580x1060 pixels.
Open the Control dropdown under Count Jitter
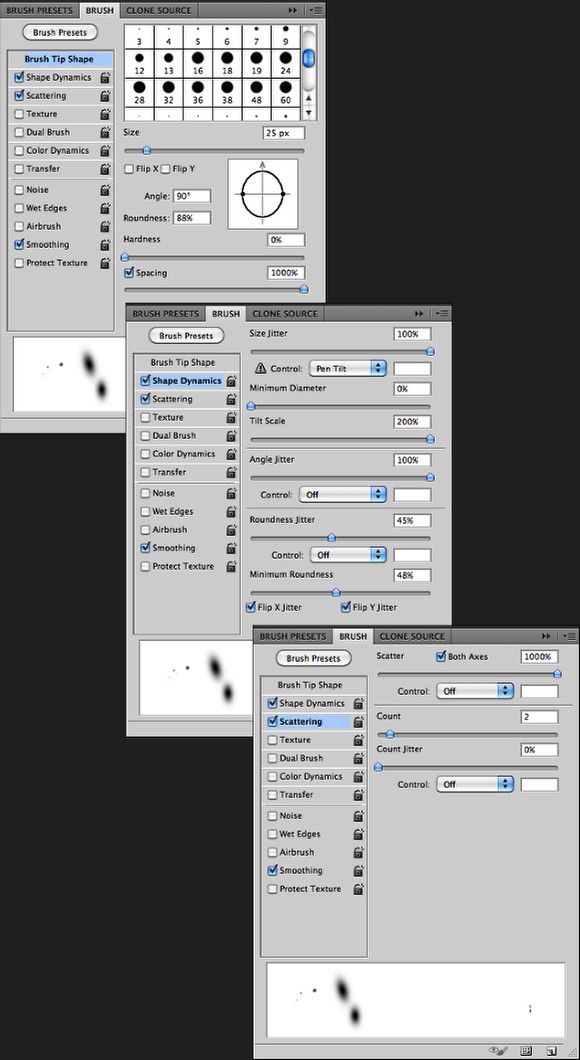click(x=475, y=785)
